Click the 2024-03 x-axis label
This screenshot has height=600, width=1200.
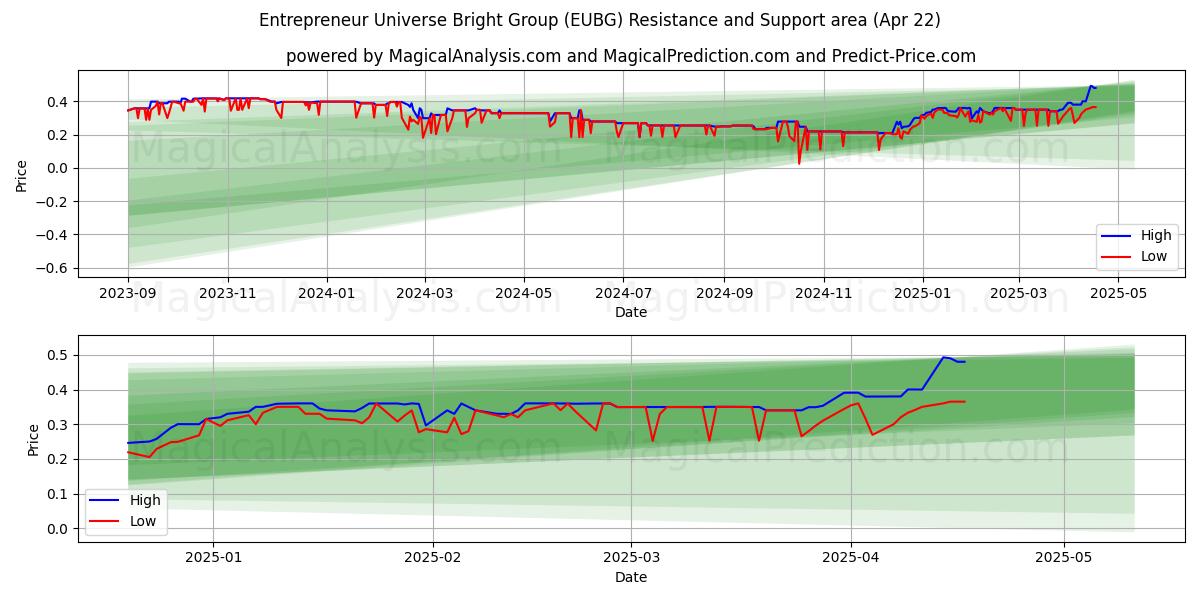click(x=425, y=294)
